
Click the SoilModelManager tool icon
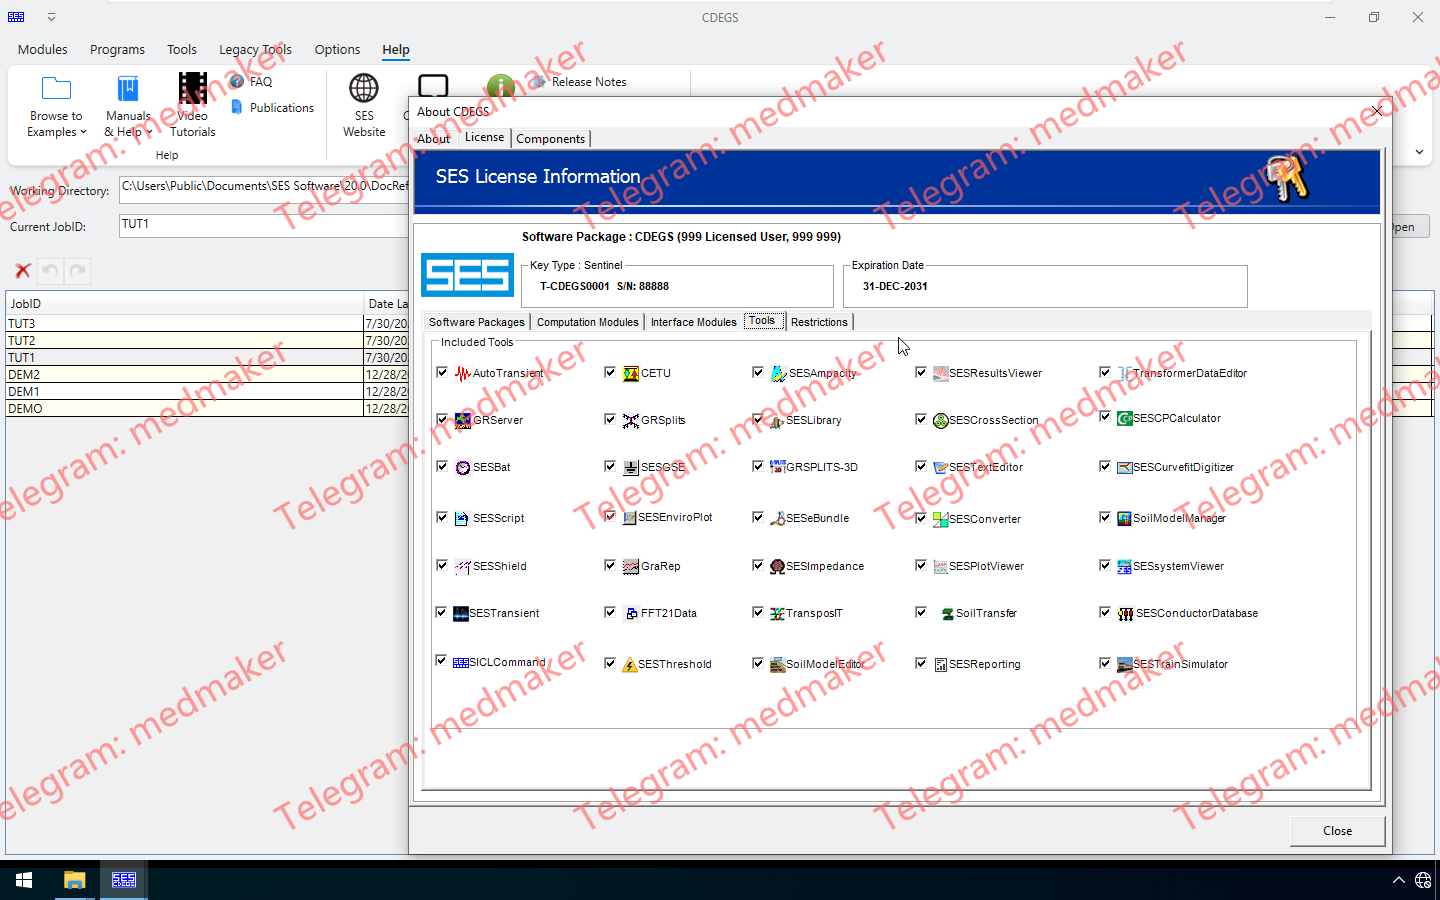(x=1124, y=519)
